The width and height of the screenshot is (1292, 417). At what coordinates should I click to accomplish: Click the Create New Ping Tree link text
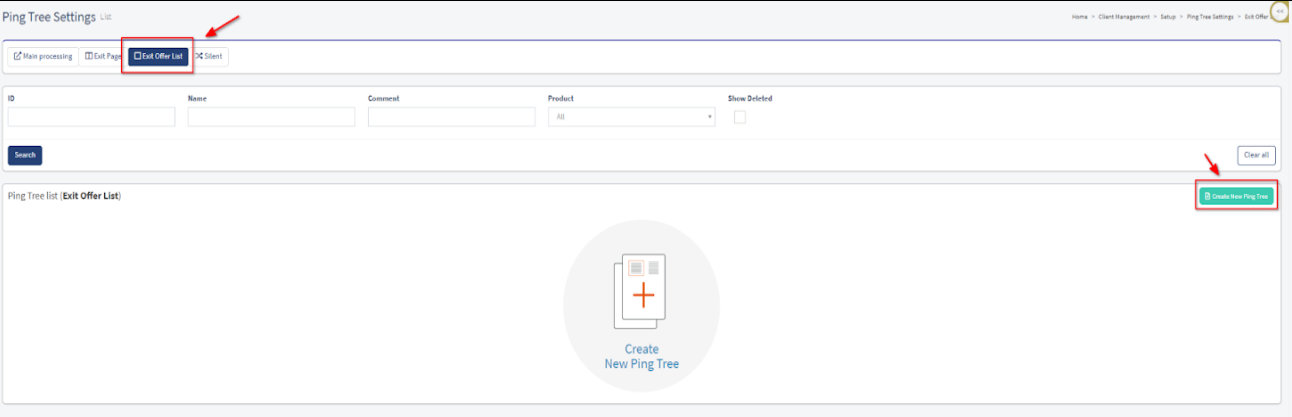[641, 357]
